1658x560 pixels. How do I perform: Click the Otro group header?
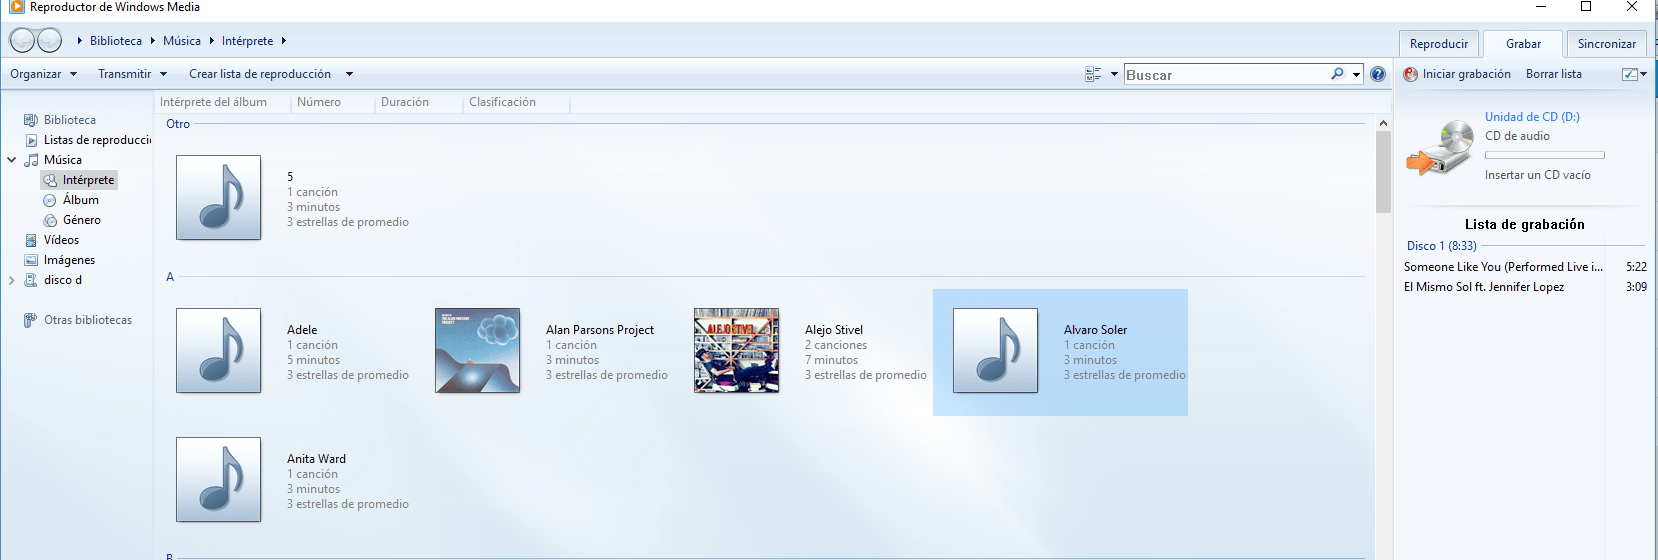pos(178,124)
